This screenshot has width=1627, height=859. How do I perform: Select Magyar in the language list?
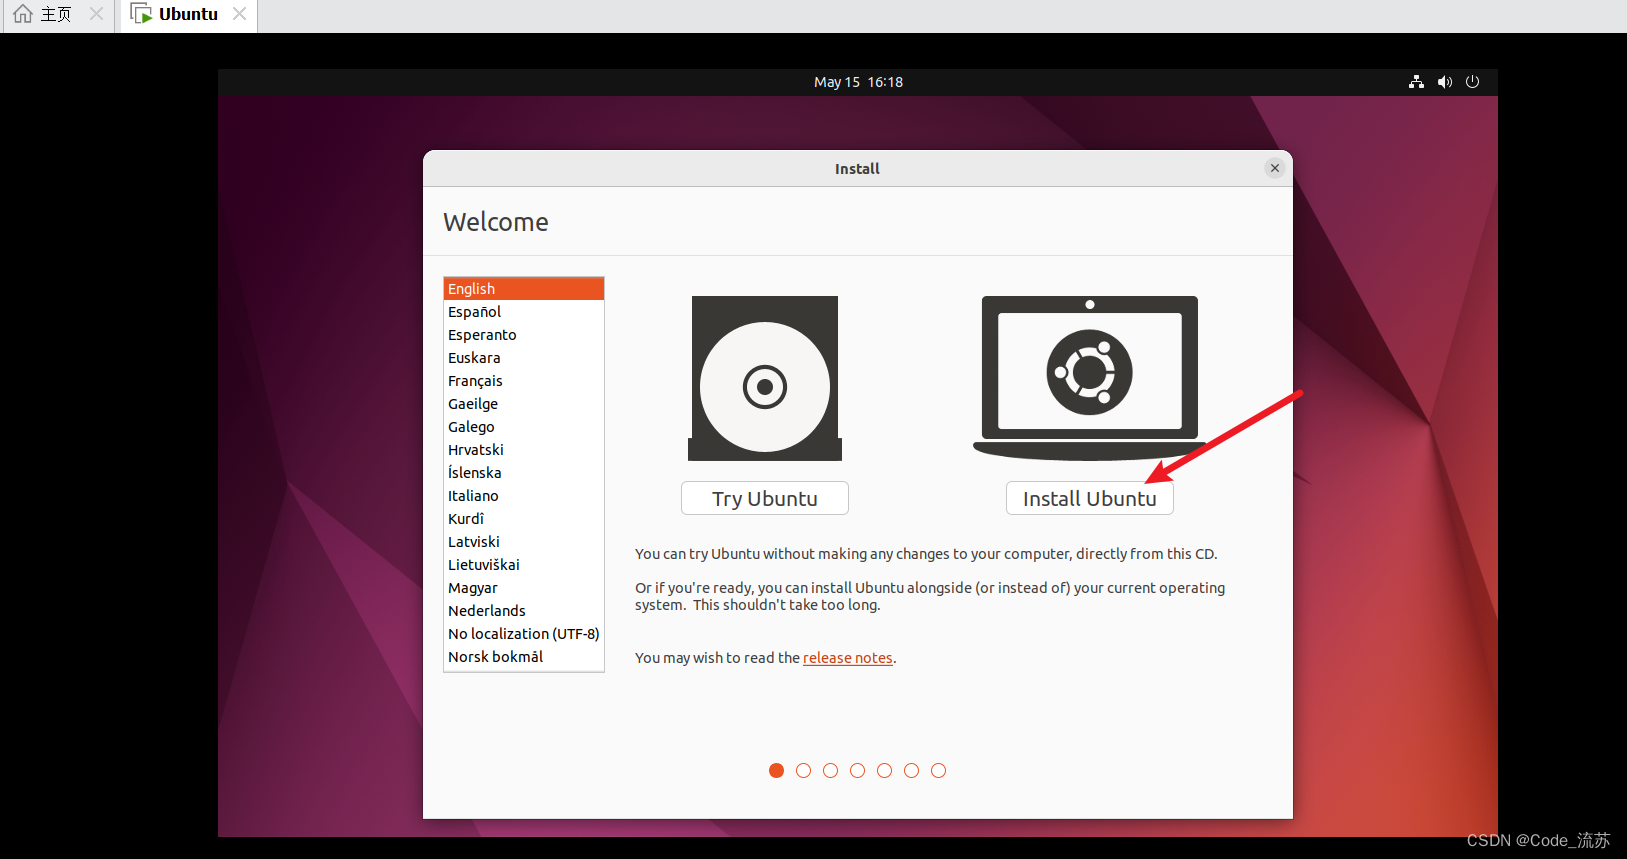pyautogui.click(x=524, y=588)
